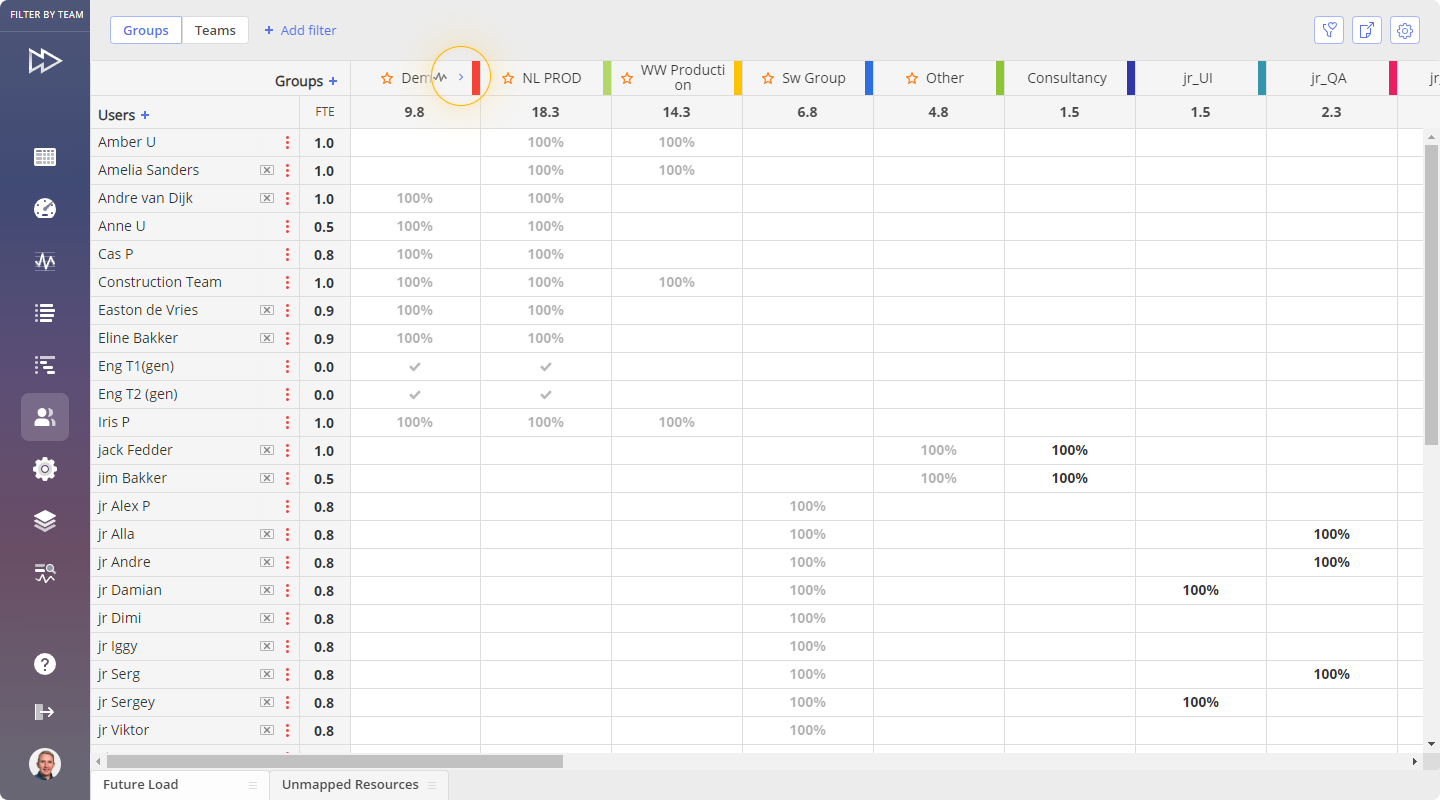
Task: Click the red color swatch on Demo group
Action: tap(476, 78)
